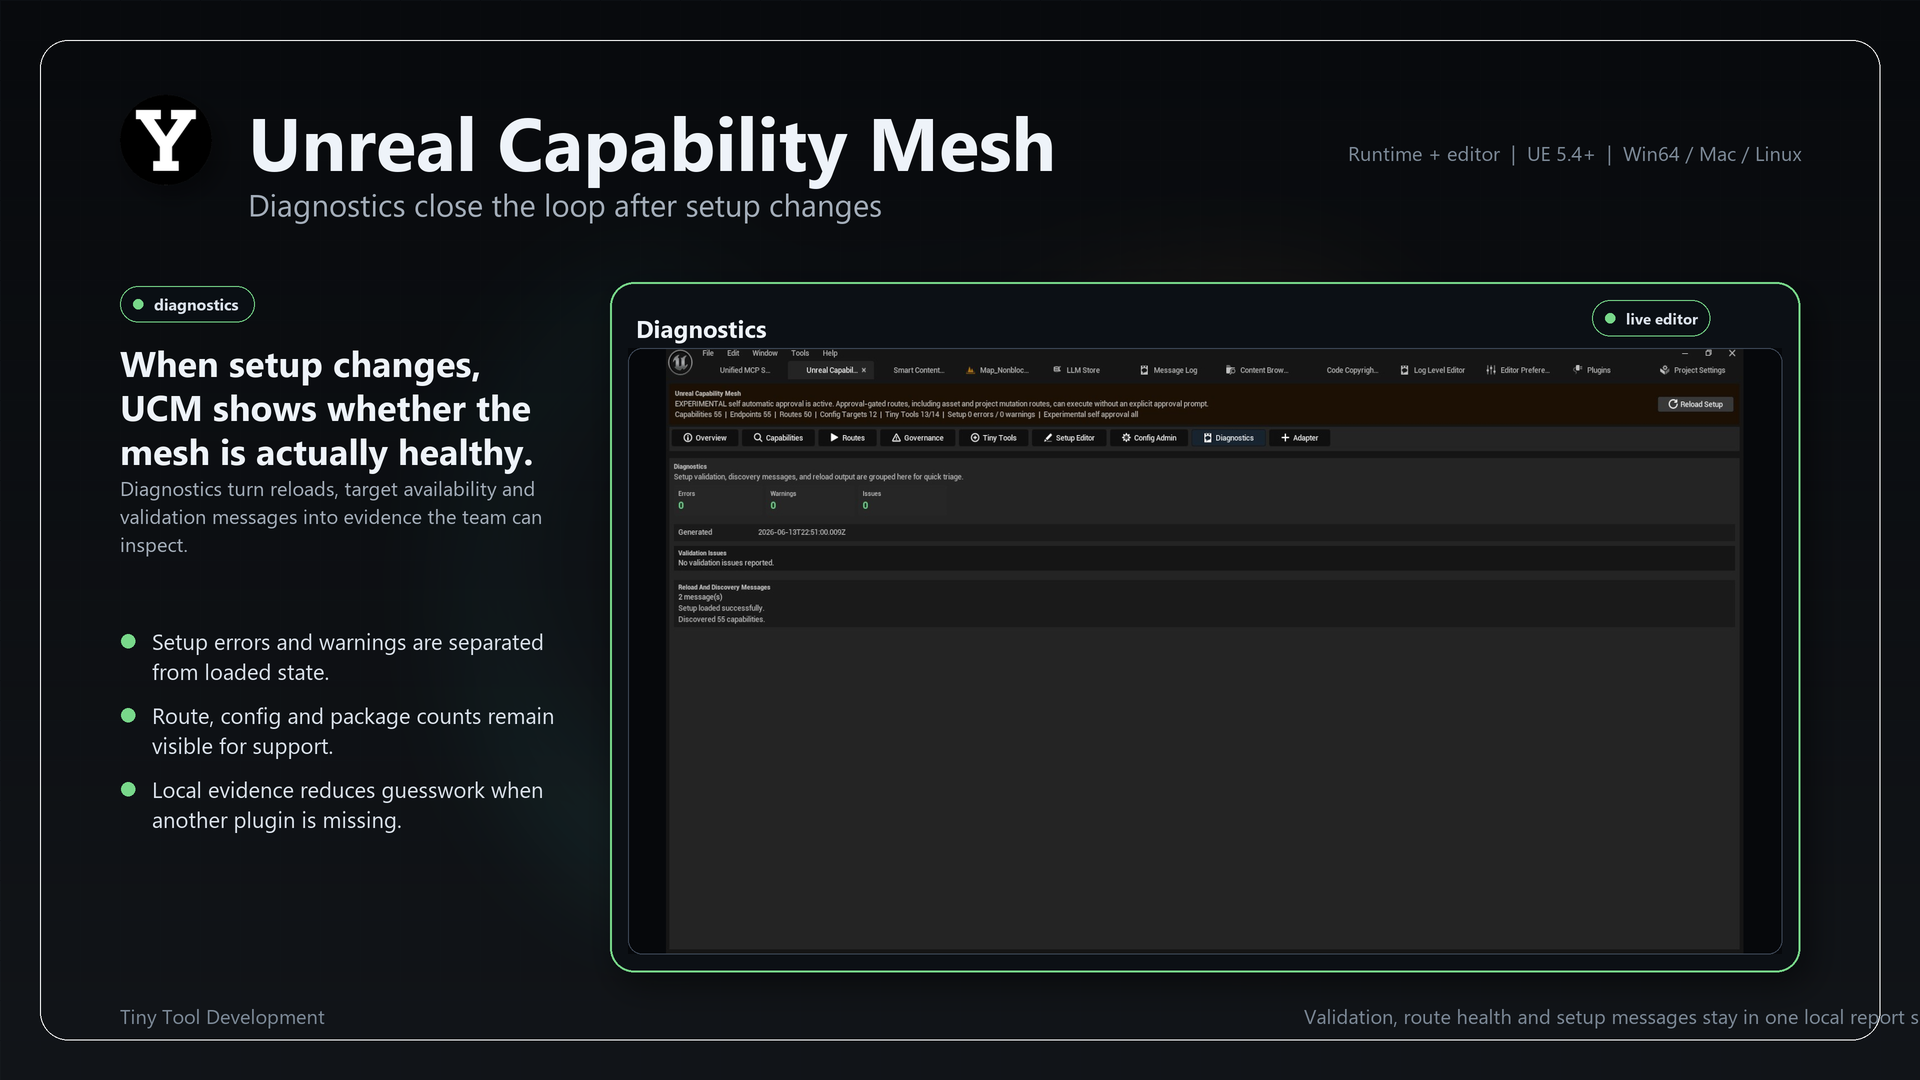The image size is (1920, 1080).
Task: Open the Tiny Tools section
Action: (995, 438)
